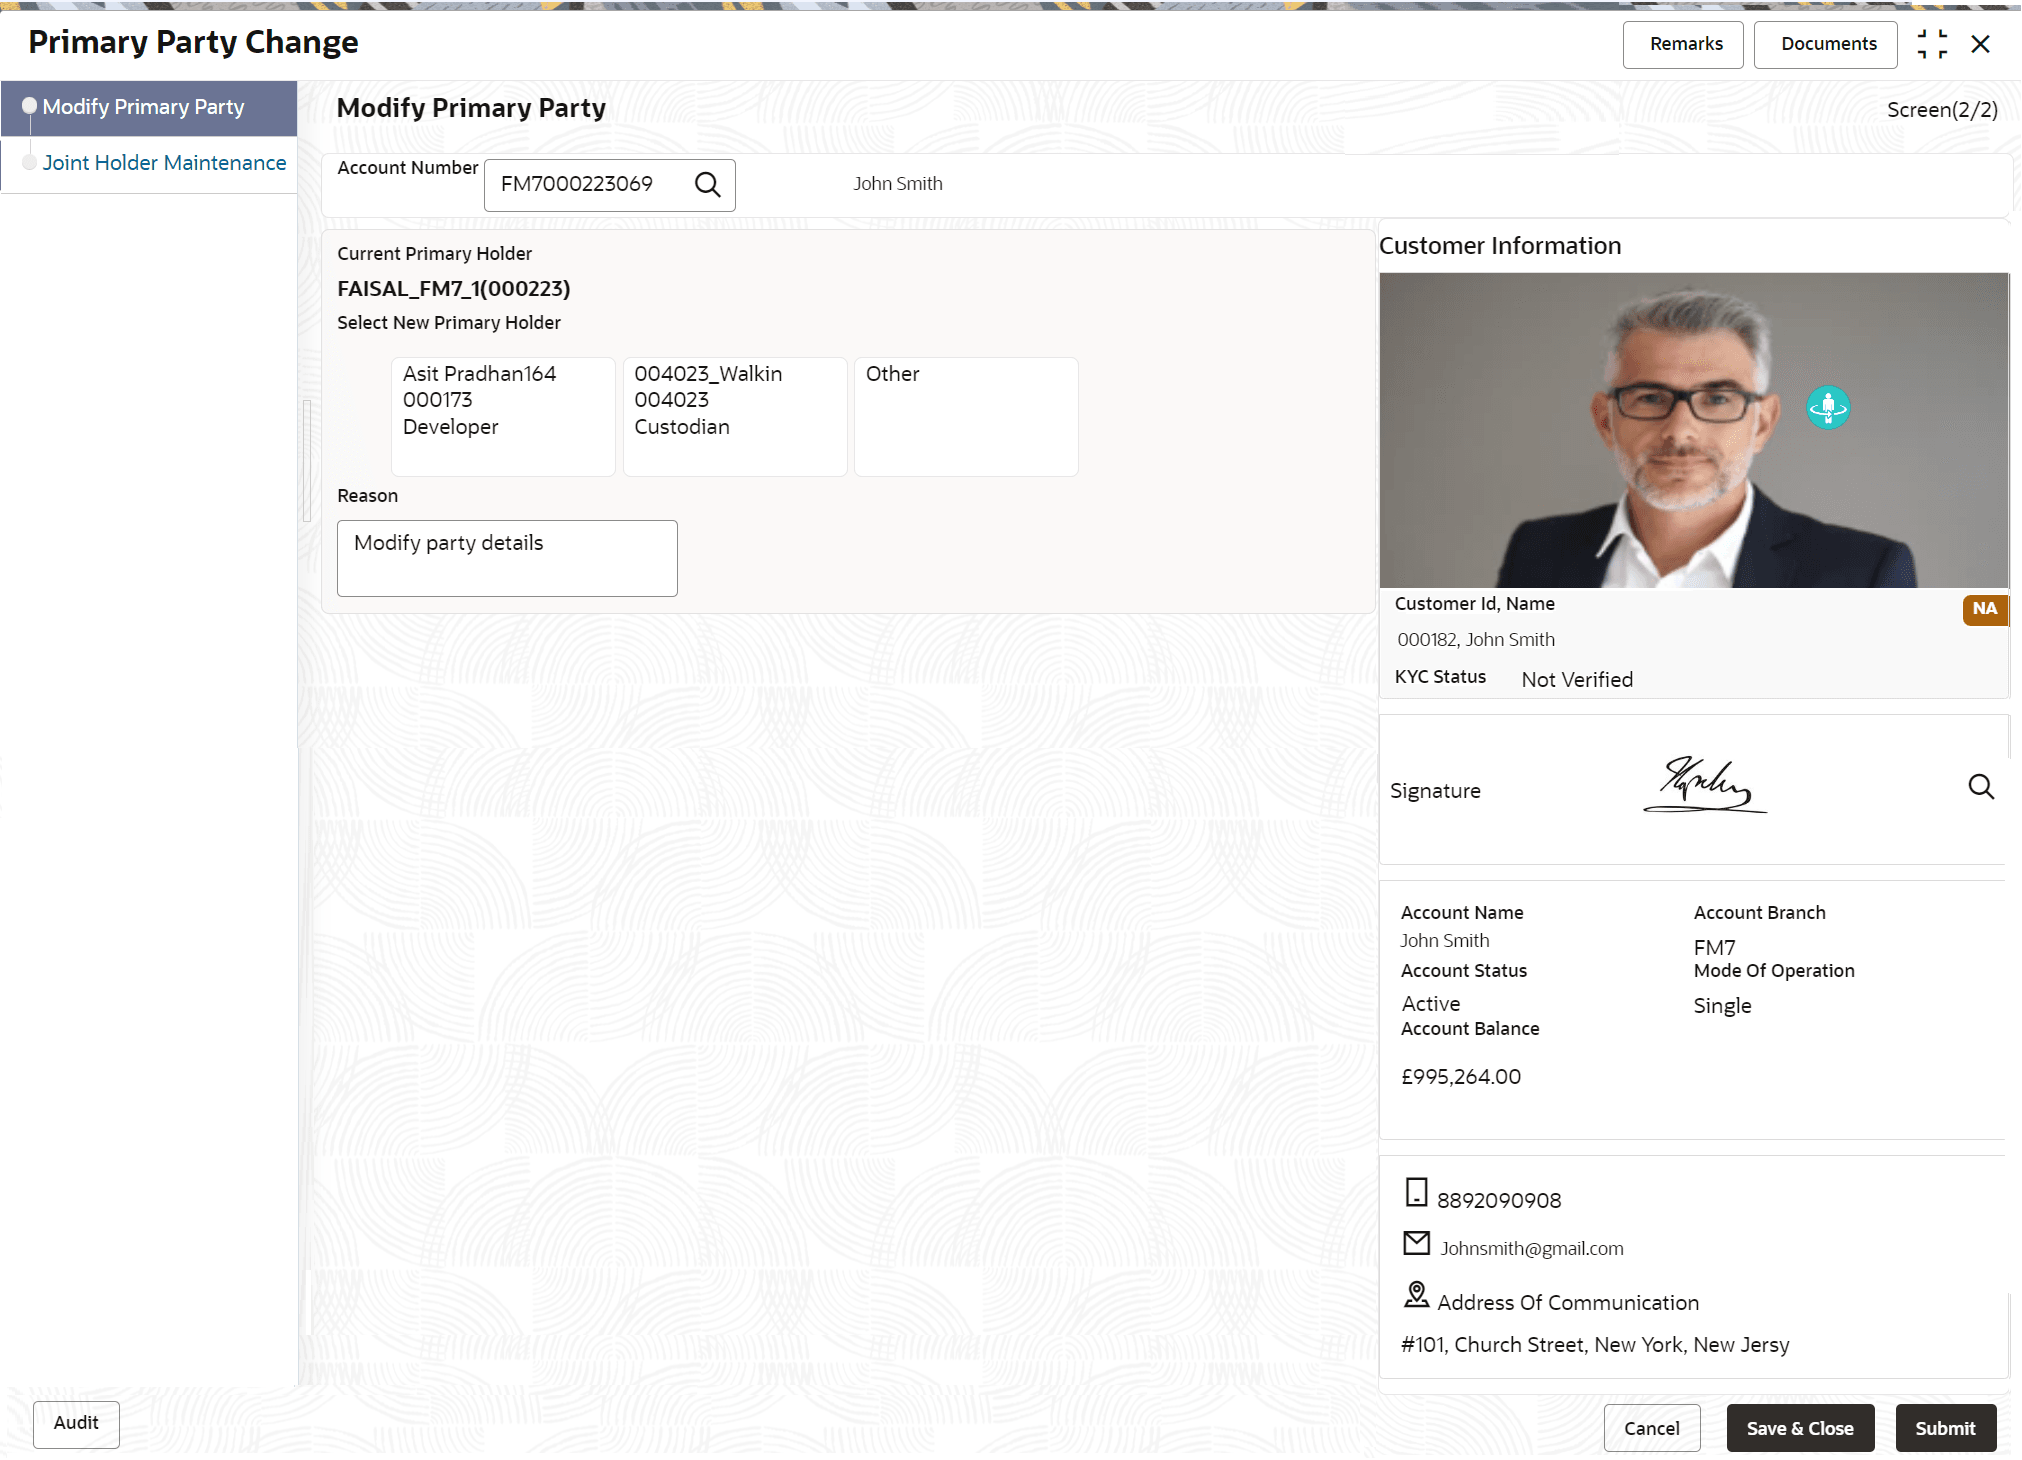Viewport: 2022px width, 1460px height.
Task: Click the mobile phone icon
Action: click(x=1416, y=1192)
